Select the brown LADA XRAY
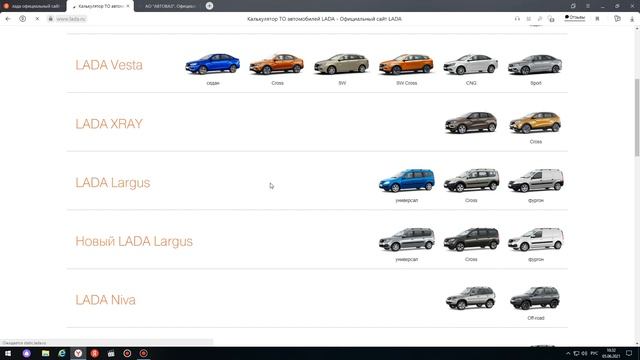Viewport: 640px width, 360px height. pyautogui.click(x=471, y=122)
